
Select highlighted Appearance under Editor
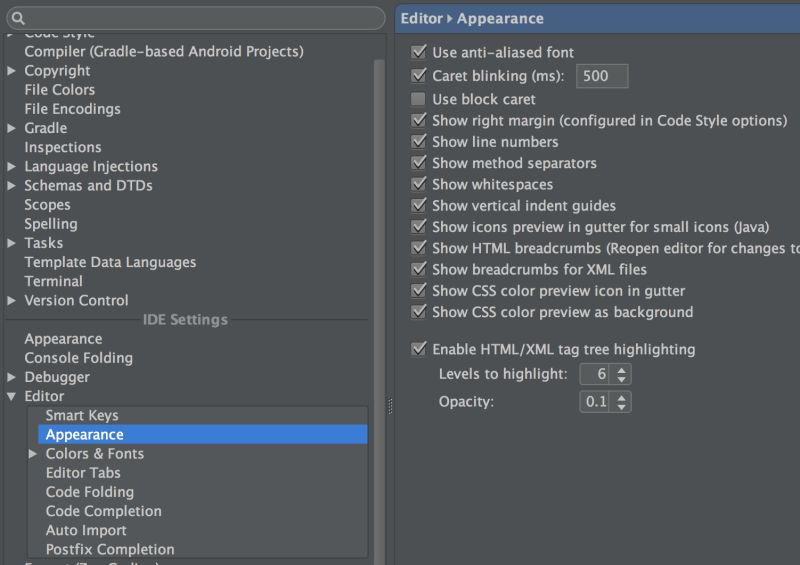tap(203, 434)
